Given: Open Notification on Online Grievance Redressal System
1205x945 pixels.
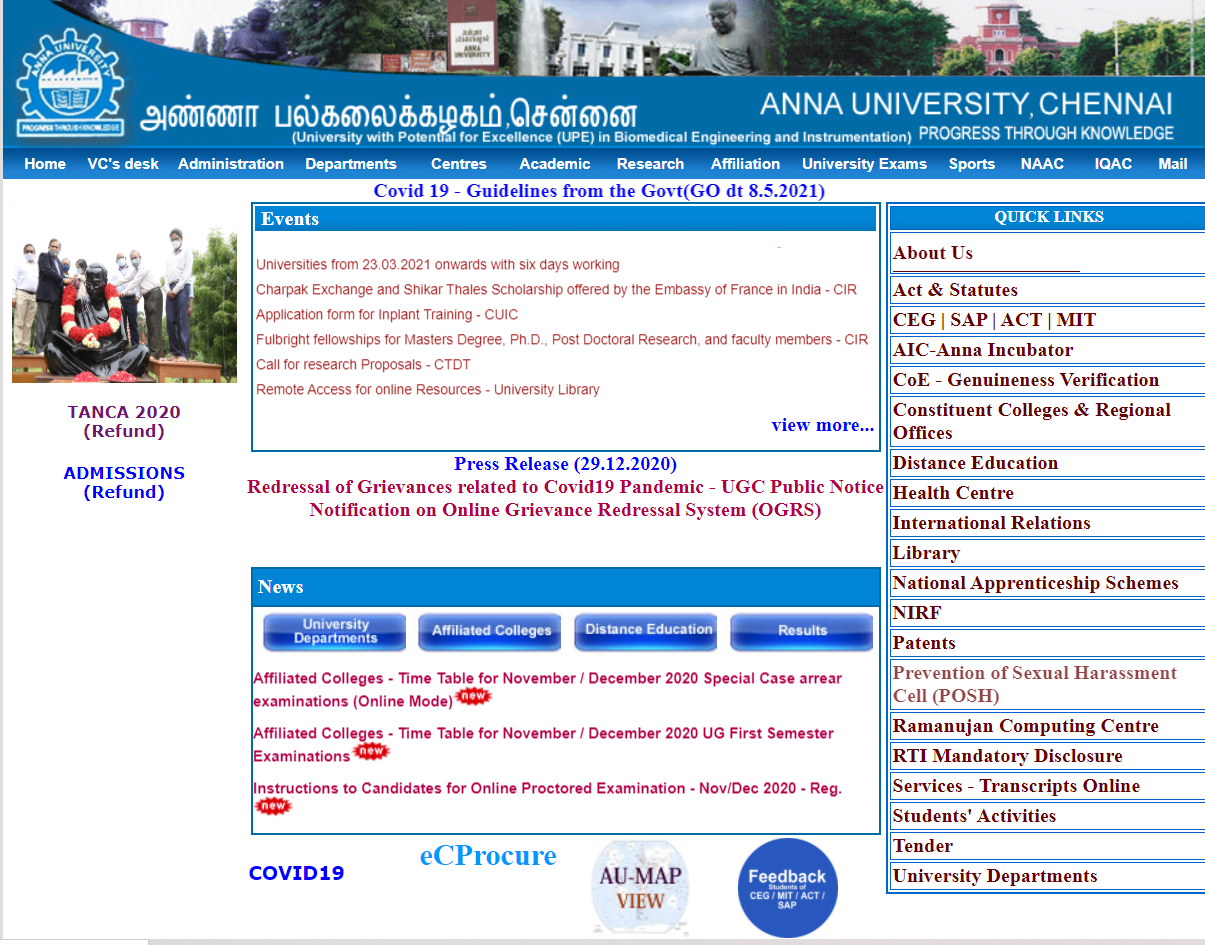Looking at the screenshot, I should 565,510.
